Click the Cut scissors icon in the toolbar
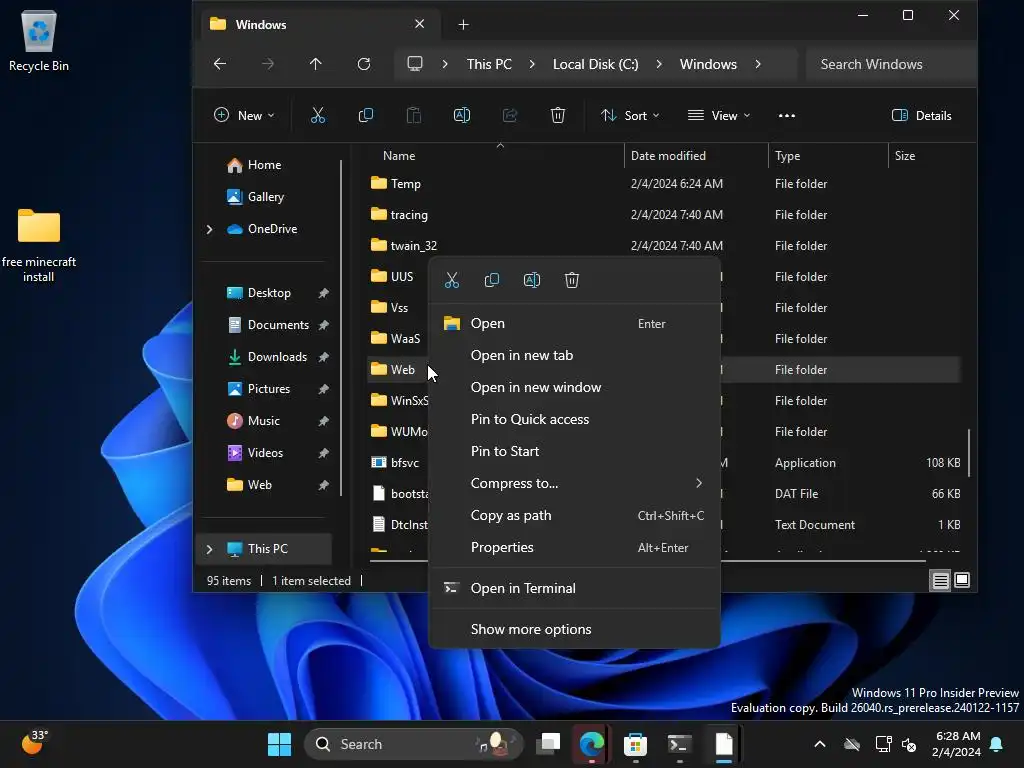 click(x=317, y=116)
